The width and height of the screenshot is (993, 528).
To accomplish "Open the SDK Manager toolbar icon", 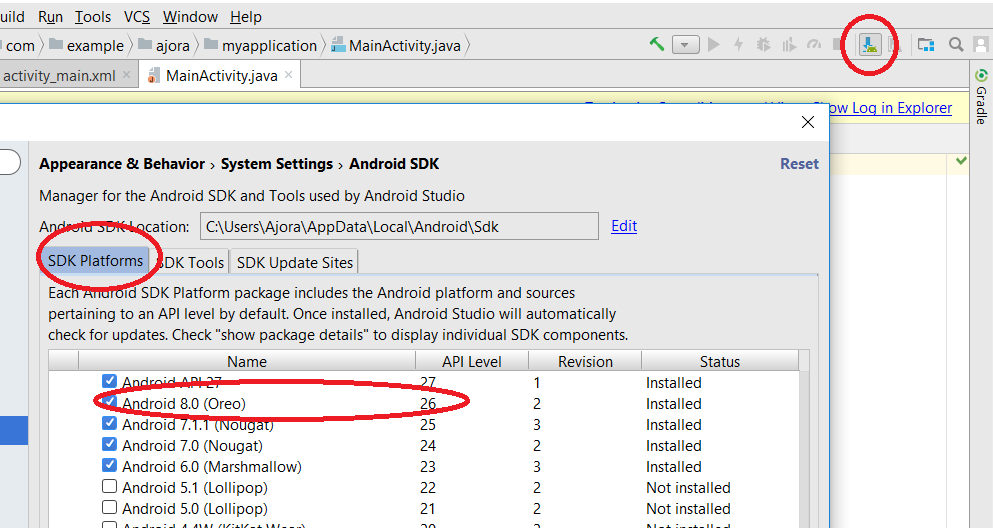I will pyautogui.click(x=870, y=45).
